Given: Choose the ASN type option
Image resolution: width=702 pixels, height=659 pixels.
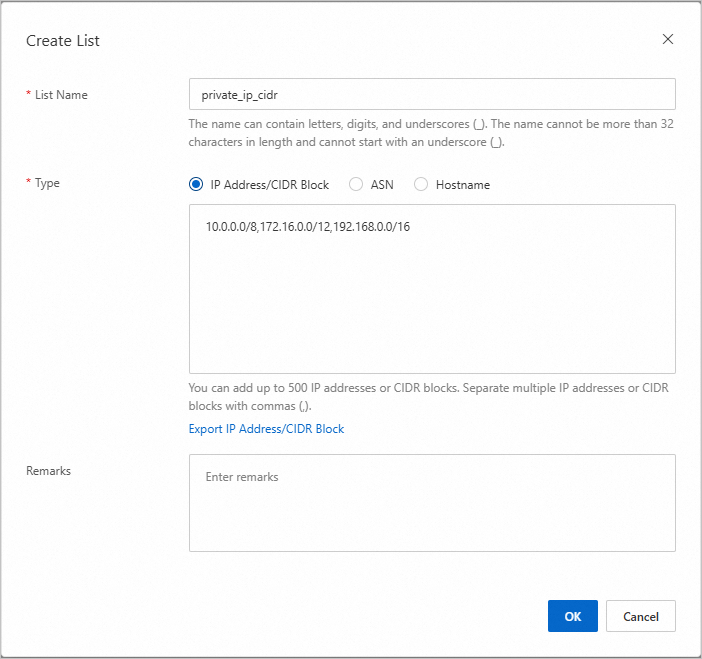Looking at the screenshot, I should [x=356, y=184].
